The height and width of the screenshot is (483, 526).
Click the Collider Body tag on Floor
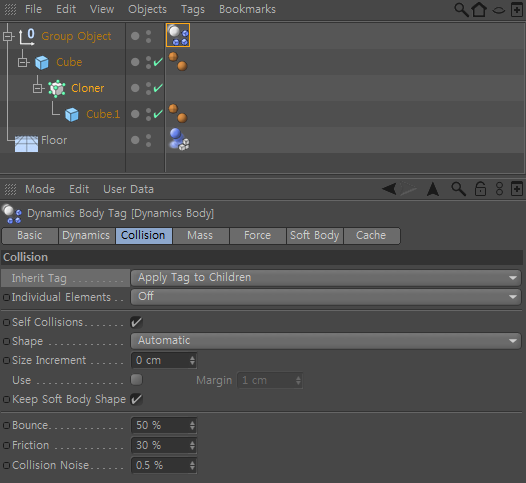click(x=179, y=139)
